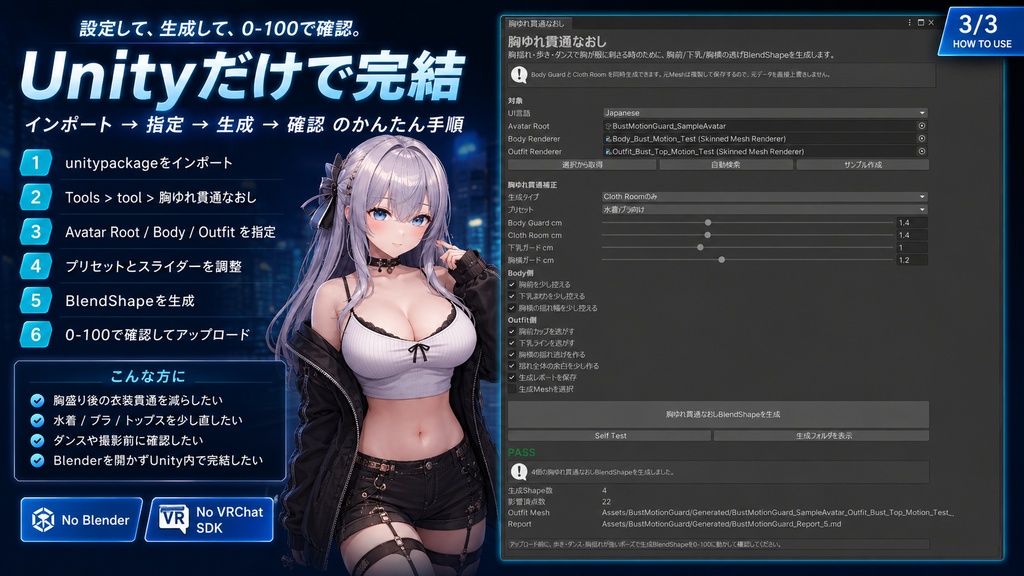Click the bullet Blenderを開かずUnity内で完結したい

point(158,460)
